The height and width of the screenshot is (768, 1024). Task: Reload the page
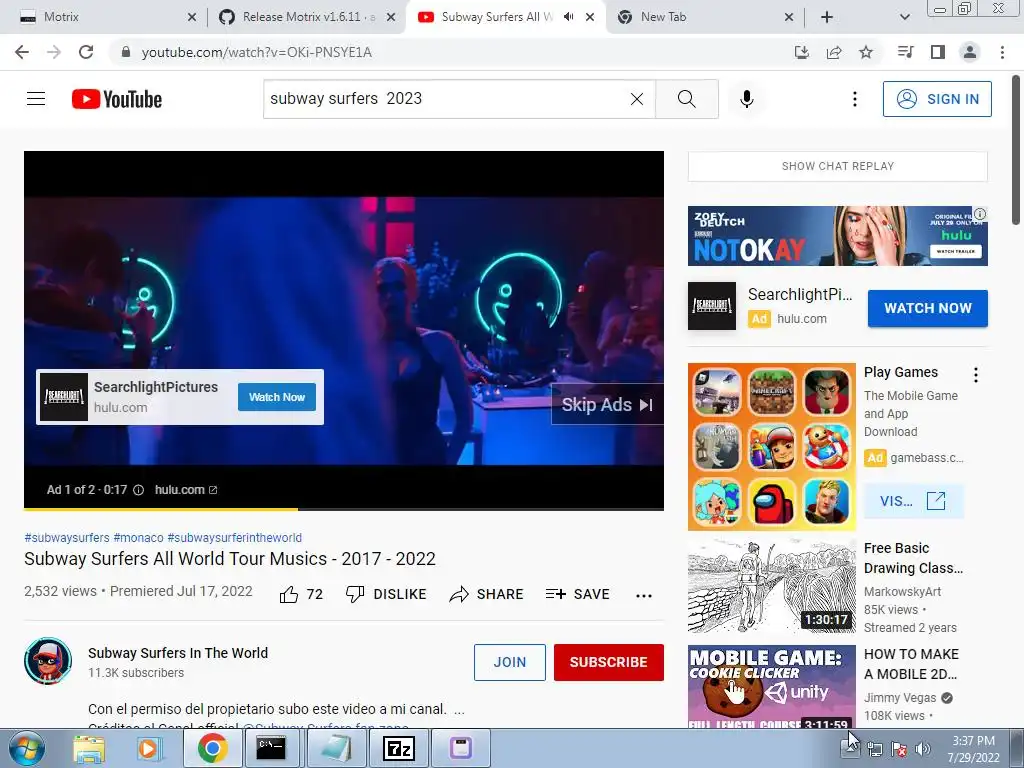(x=86, y=52)
